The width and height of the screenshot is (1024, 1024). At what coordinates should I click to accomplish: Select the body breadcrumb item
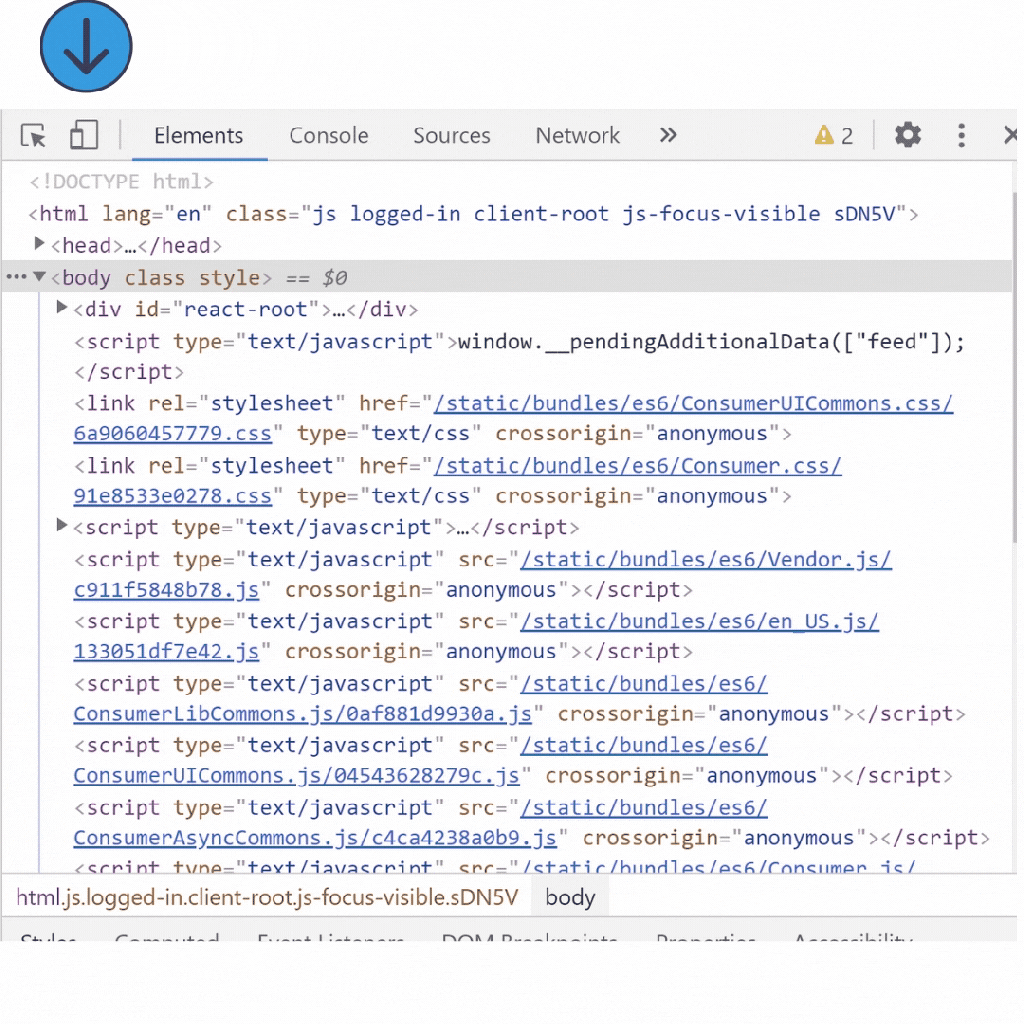coord(570,898)
